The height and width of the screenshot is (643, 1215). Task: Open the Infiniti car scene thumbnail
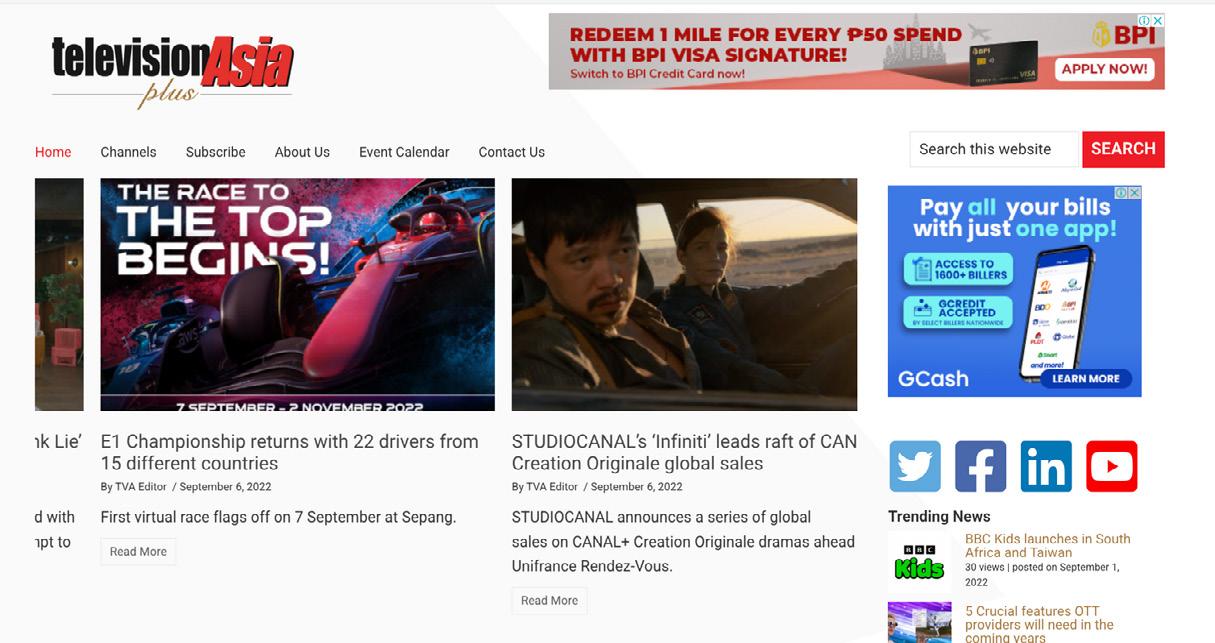pos(684,294)
